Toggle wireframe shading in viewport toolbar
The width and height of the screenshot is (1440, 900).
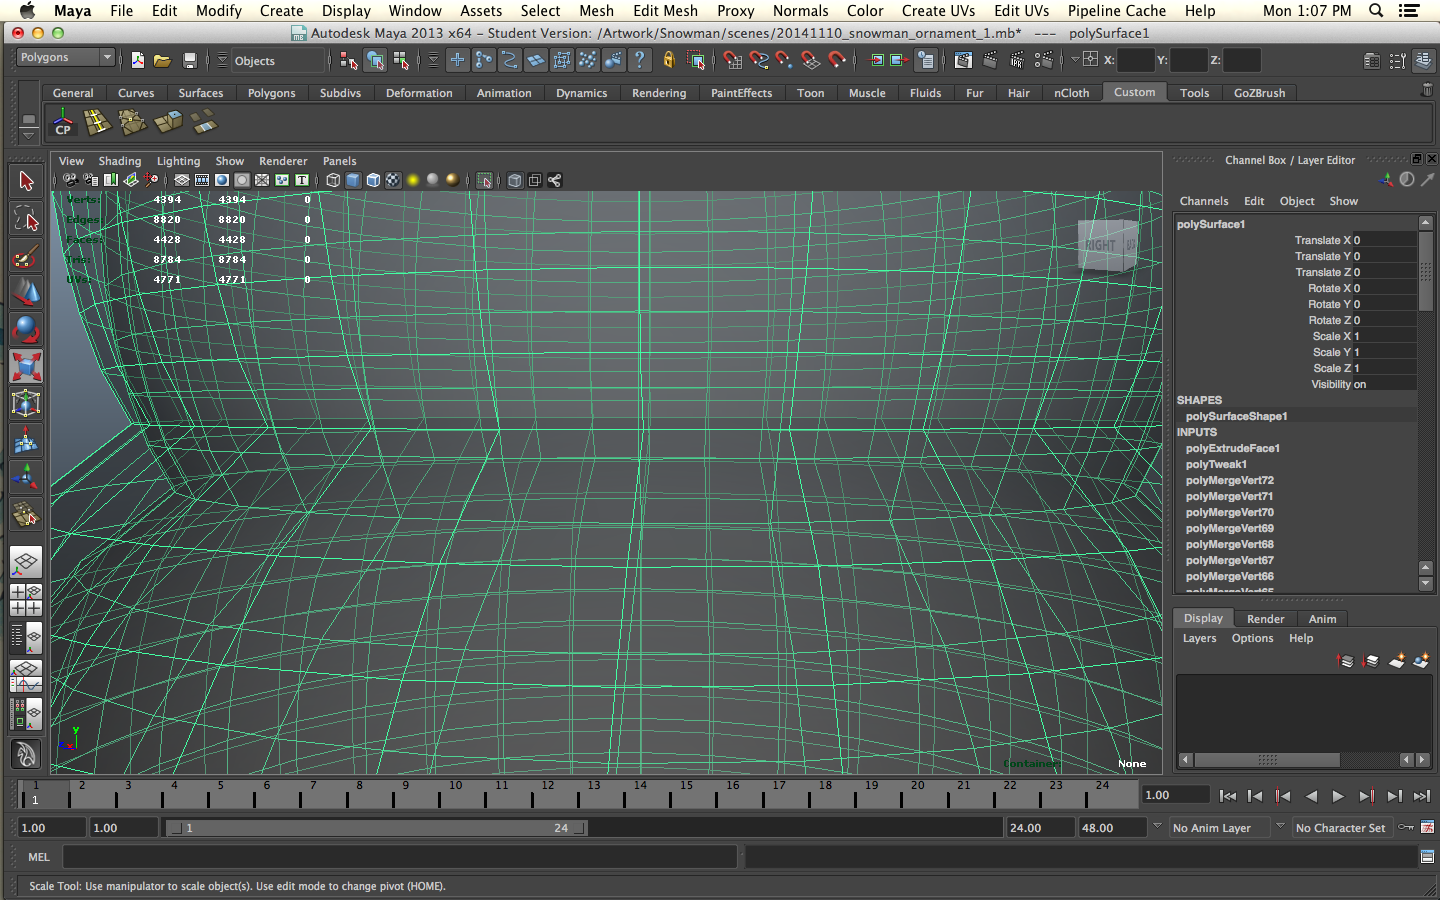click(x=333, y=180)
